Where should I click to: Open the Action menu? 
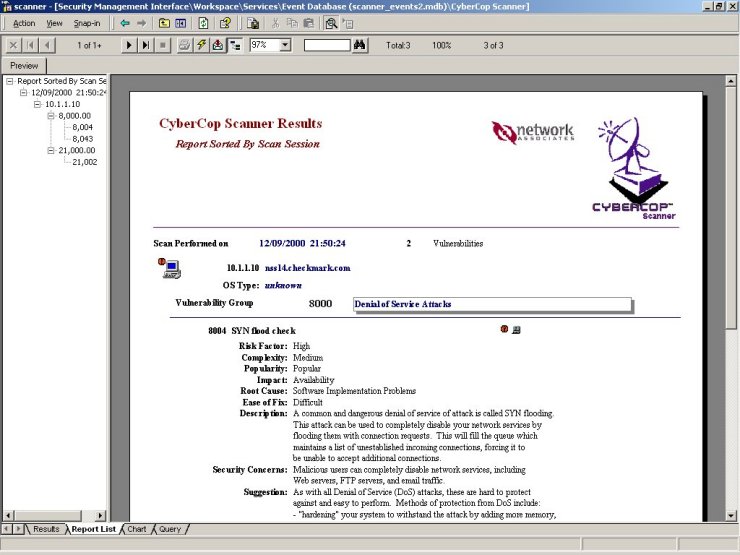pos(24,23)
